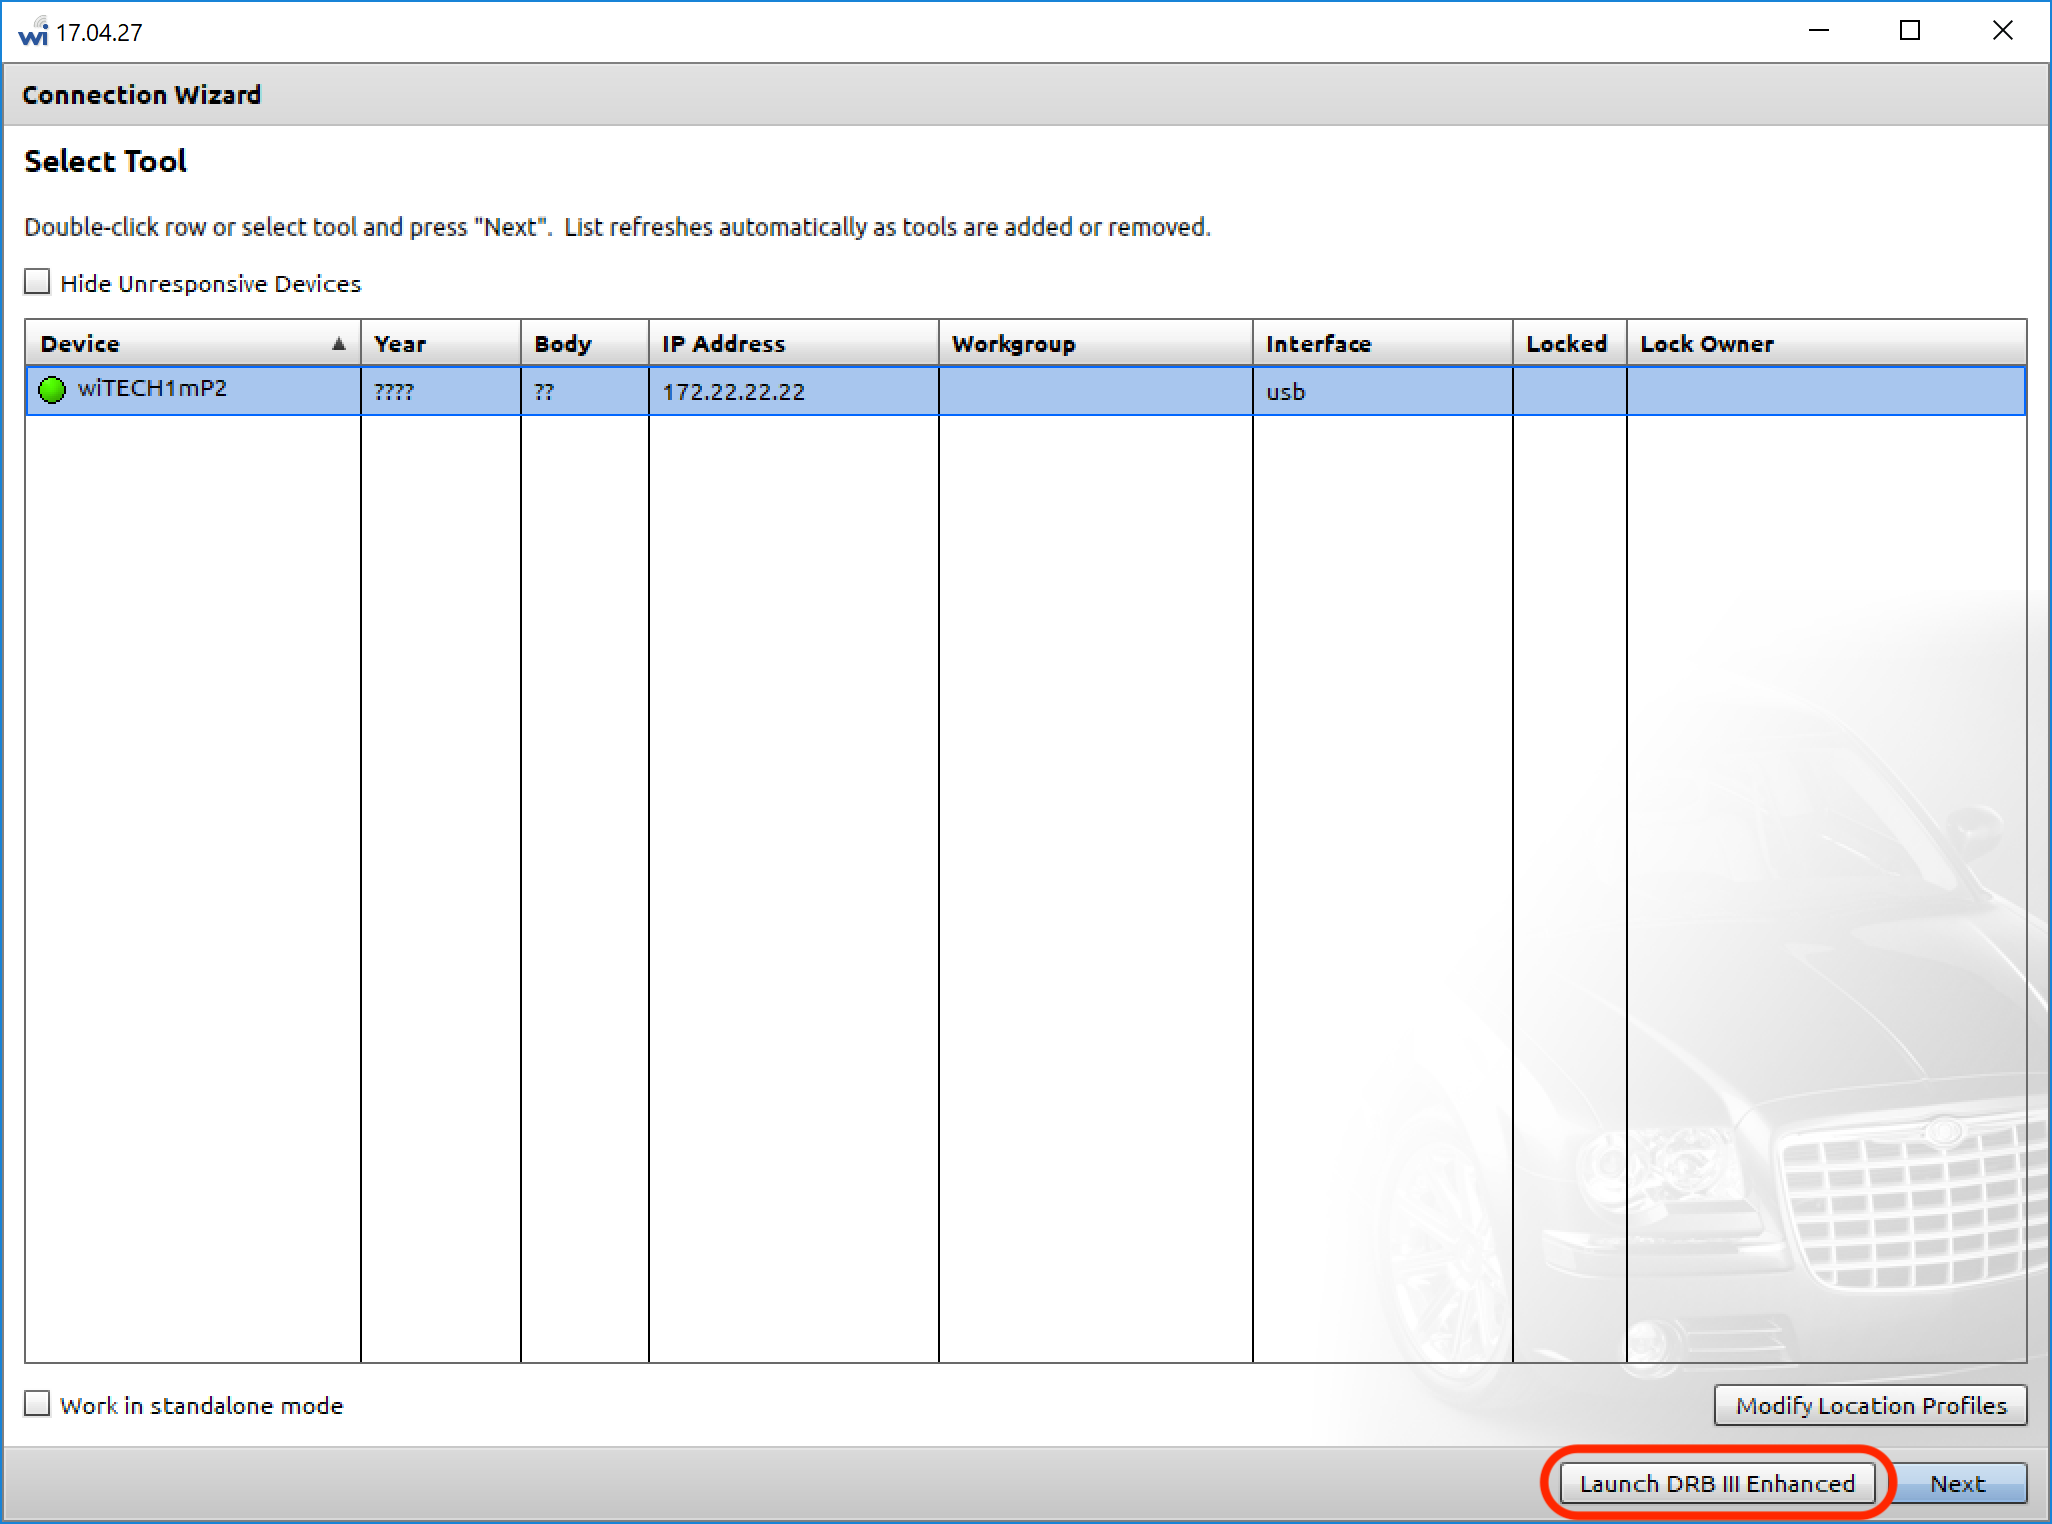Image resolution: width=2052 pixels, height=1524 pixels.
Task: Sort by the Body column header
Action: tap(585, 343)
